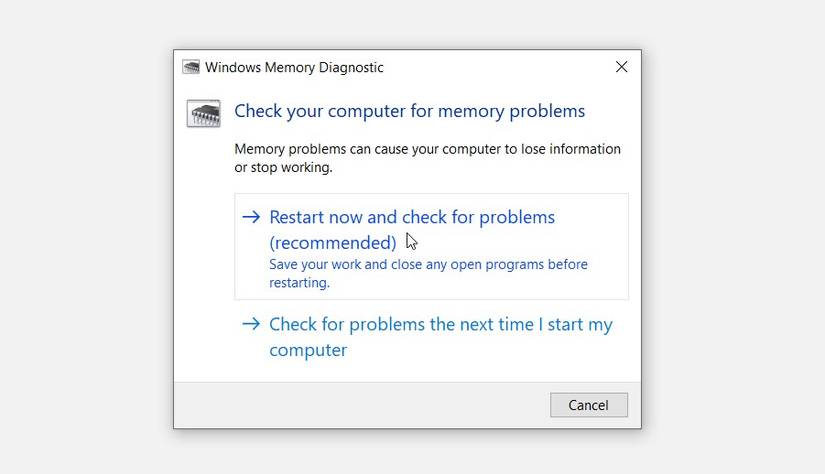Click the heading Check your computer for memory problems
Image resolution: width=825 pixels, height=474 pixels.
pos(409,111)
